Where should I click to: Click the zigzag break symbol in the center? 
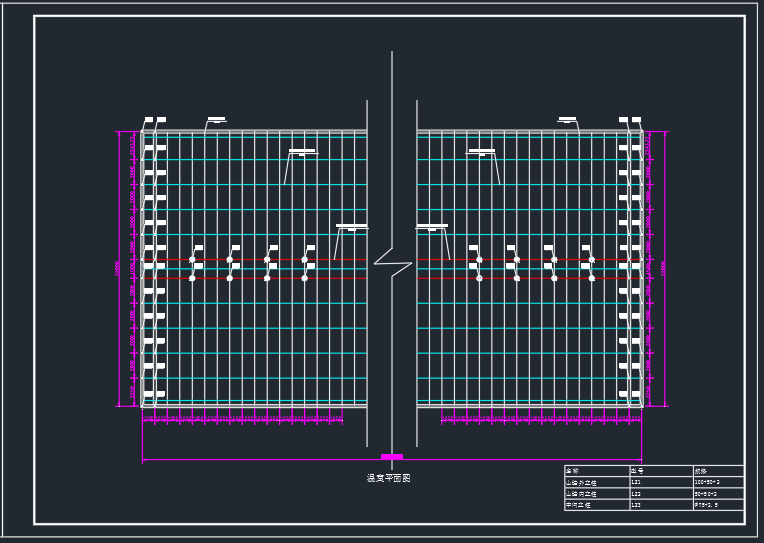(x=392, y=264)
